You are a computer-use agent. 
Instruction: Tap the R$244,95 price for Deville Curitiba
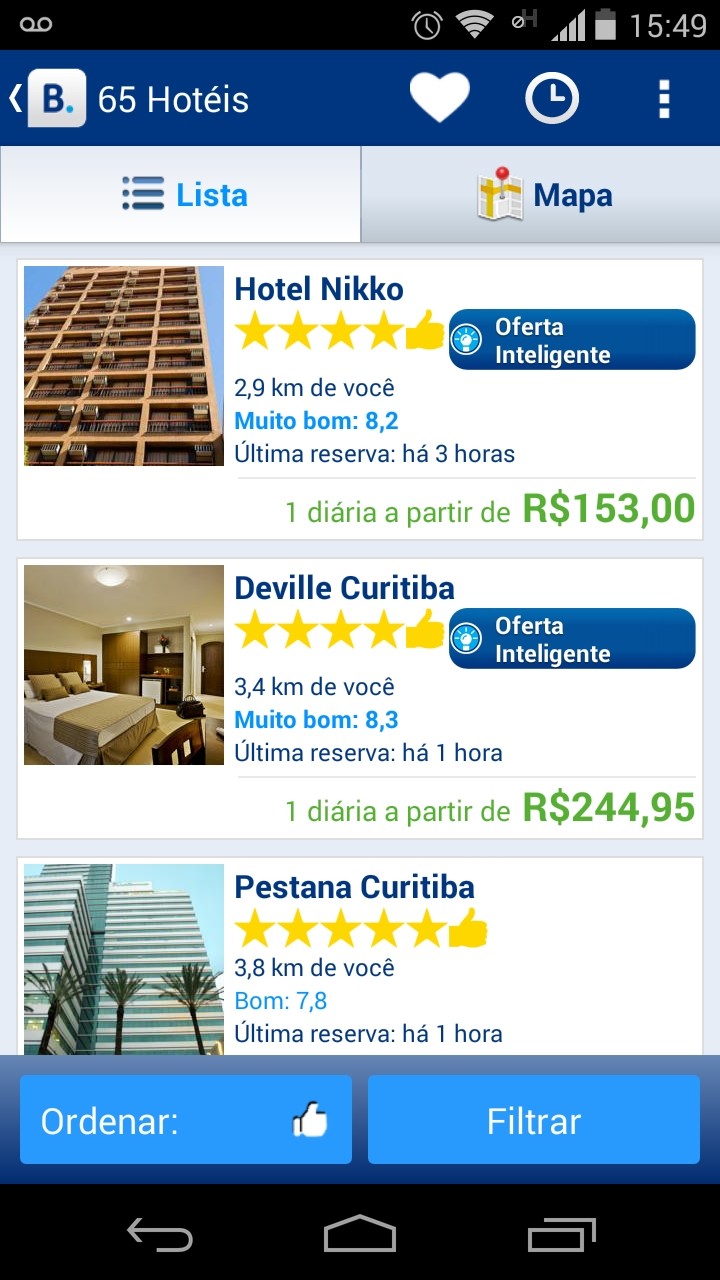click(608, 808)
